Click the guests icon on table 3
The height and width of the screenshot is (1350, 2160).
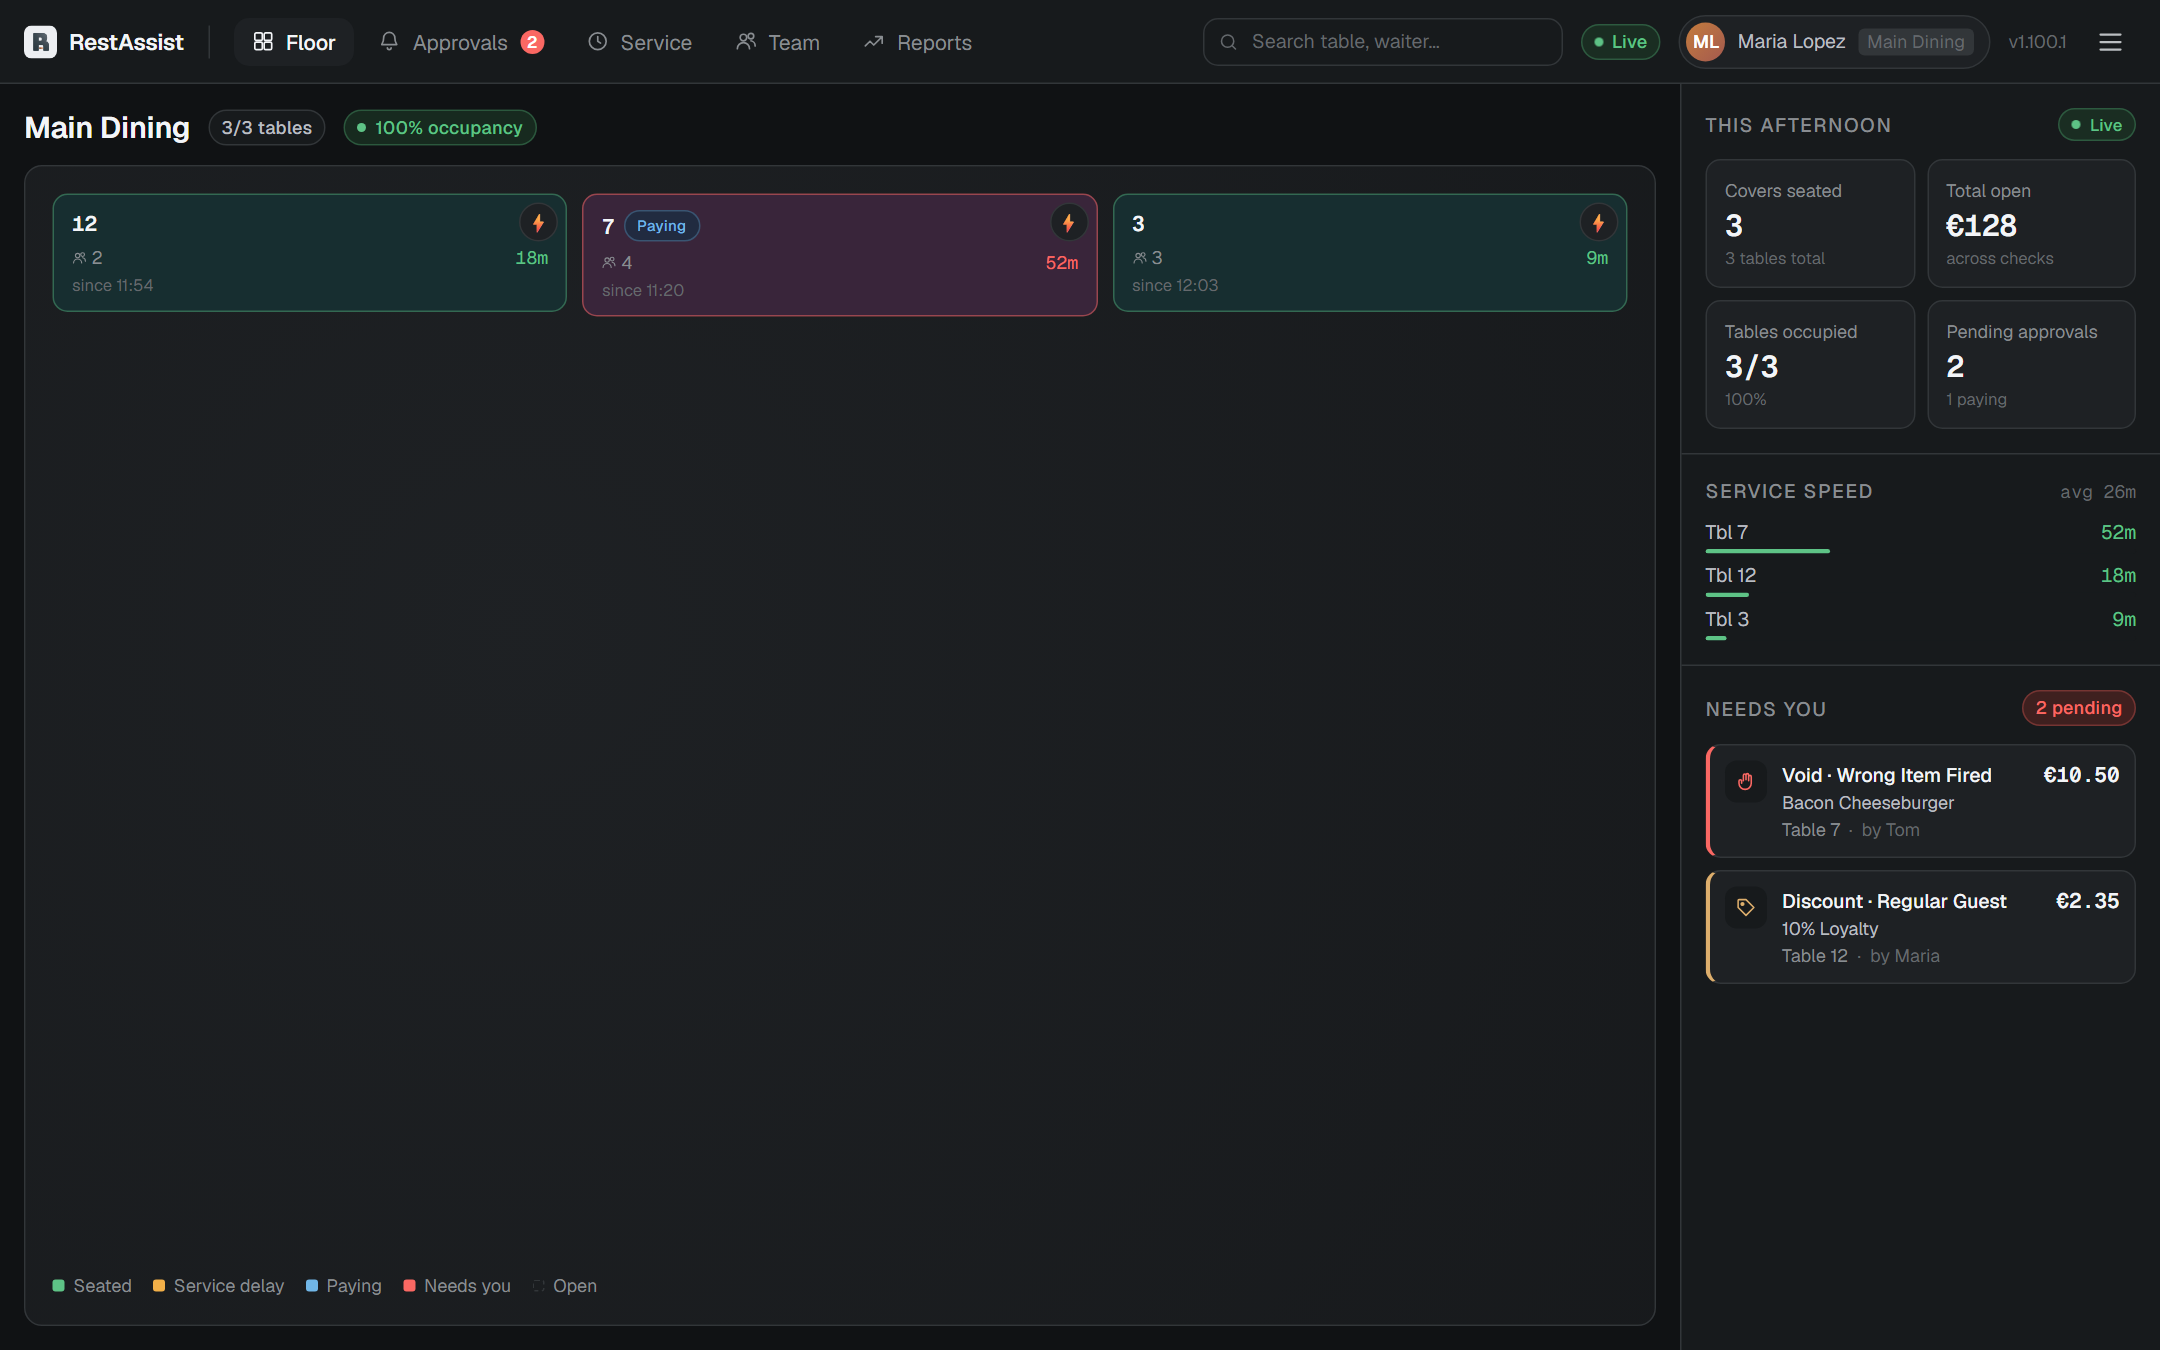1139,258
